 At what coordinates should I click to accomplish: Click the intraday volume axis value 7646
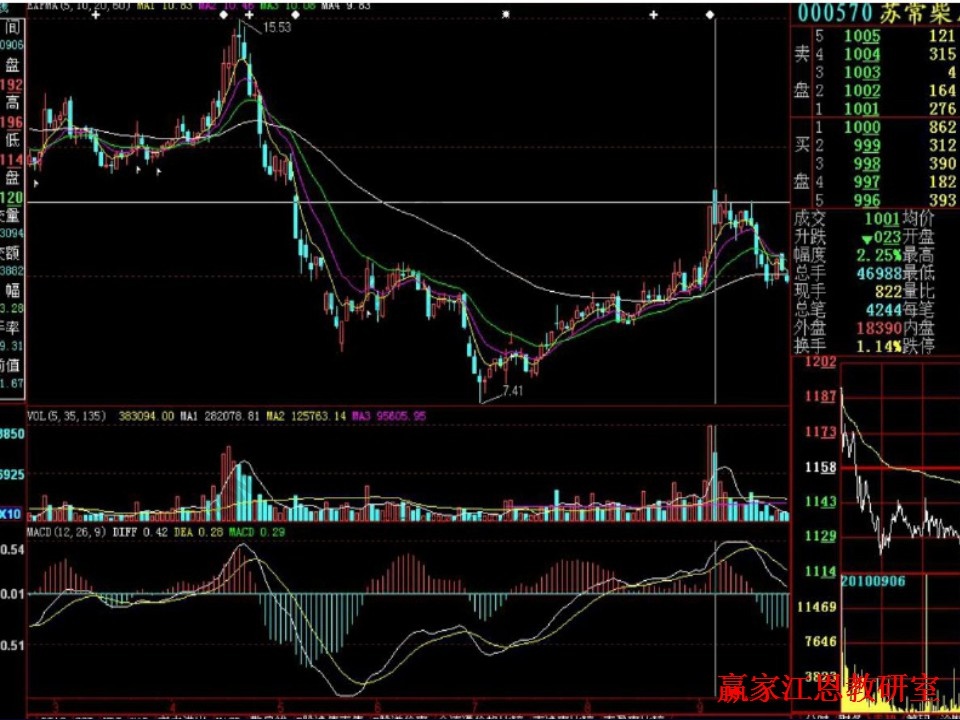821,642
